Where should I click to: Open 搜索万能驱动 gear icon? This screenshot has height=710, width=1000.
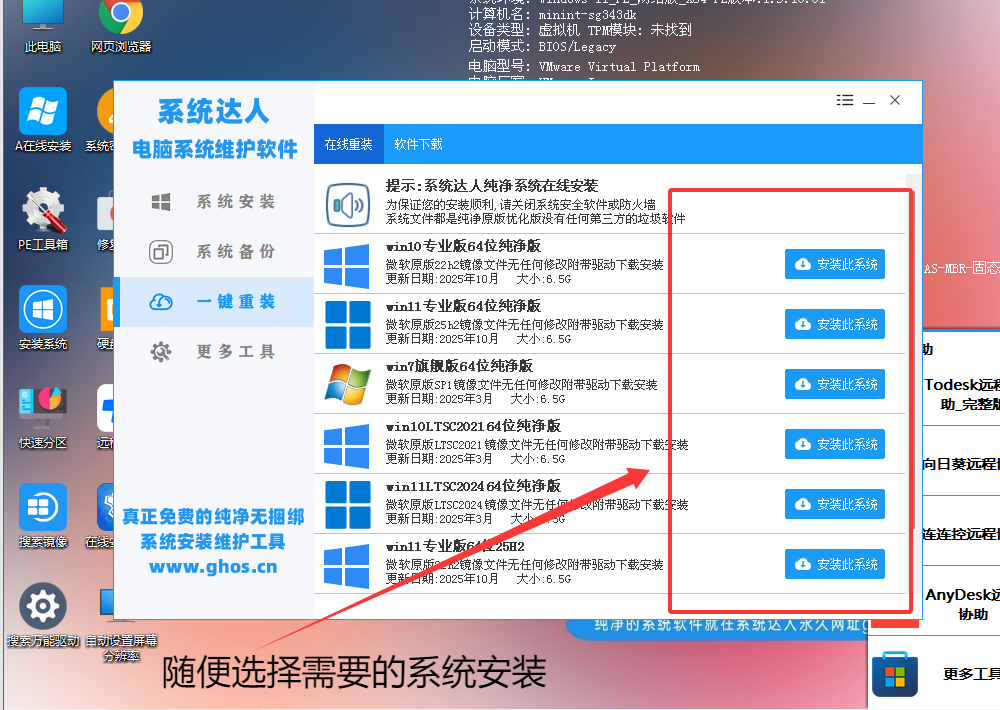click(x=43, y=607)
